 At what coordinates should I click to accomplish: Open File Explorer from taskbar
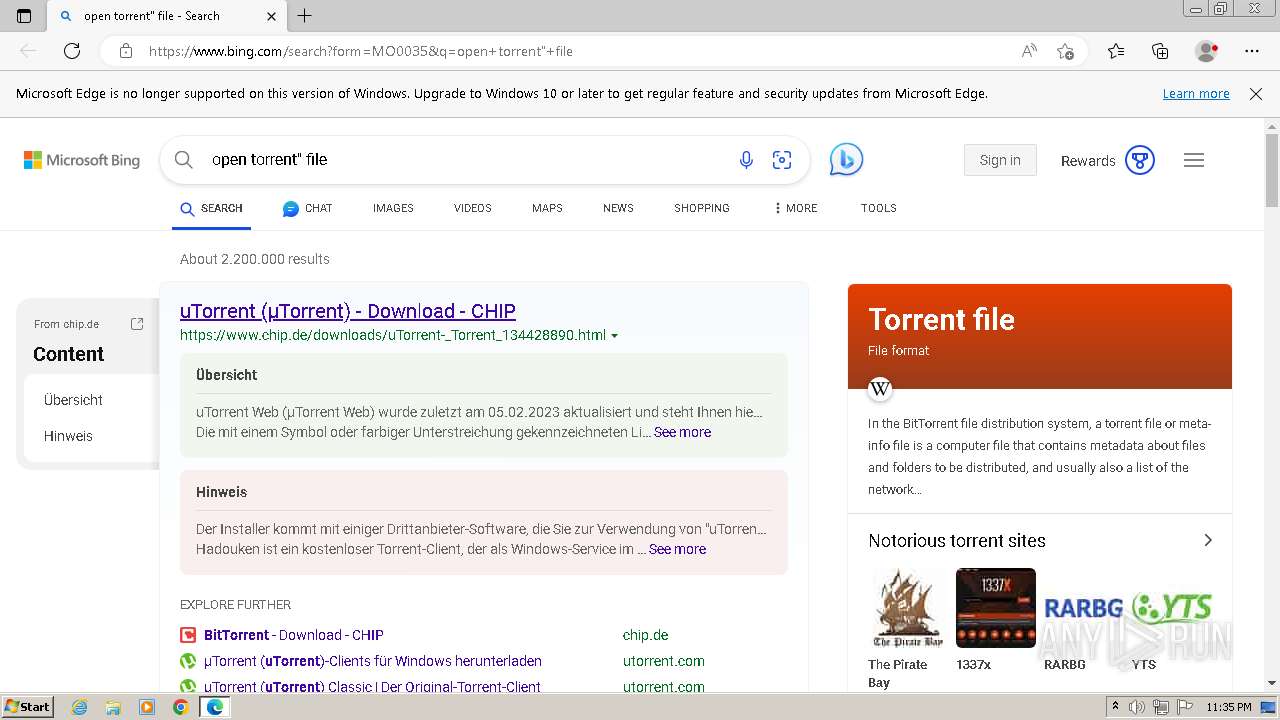click(113, 707)
